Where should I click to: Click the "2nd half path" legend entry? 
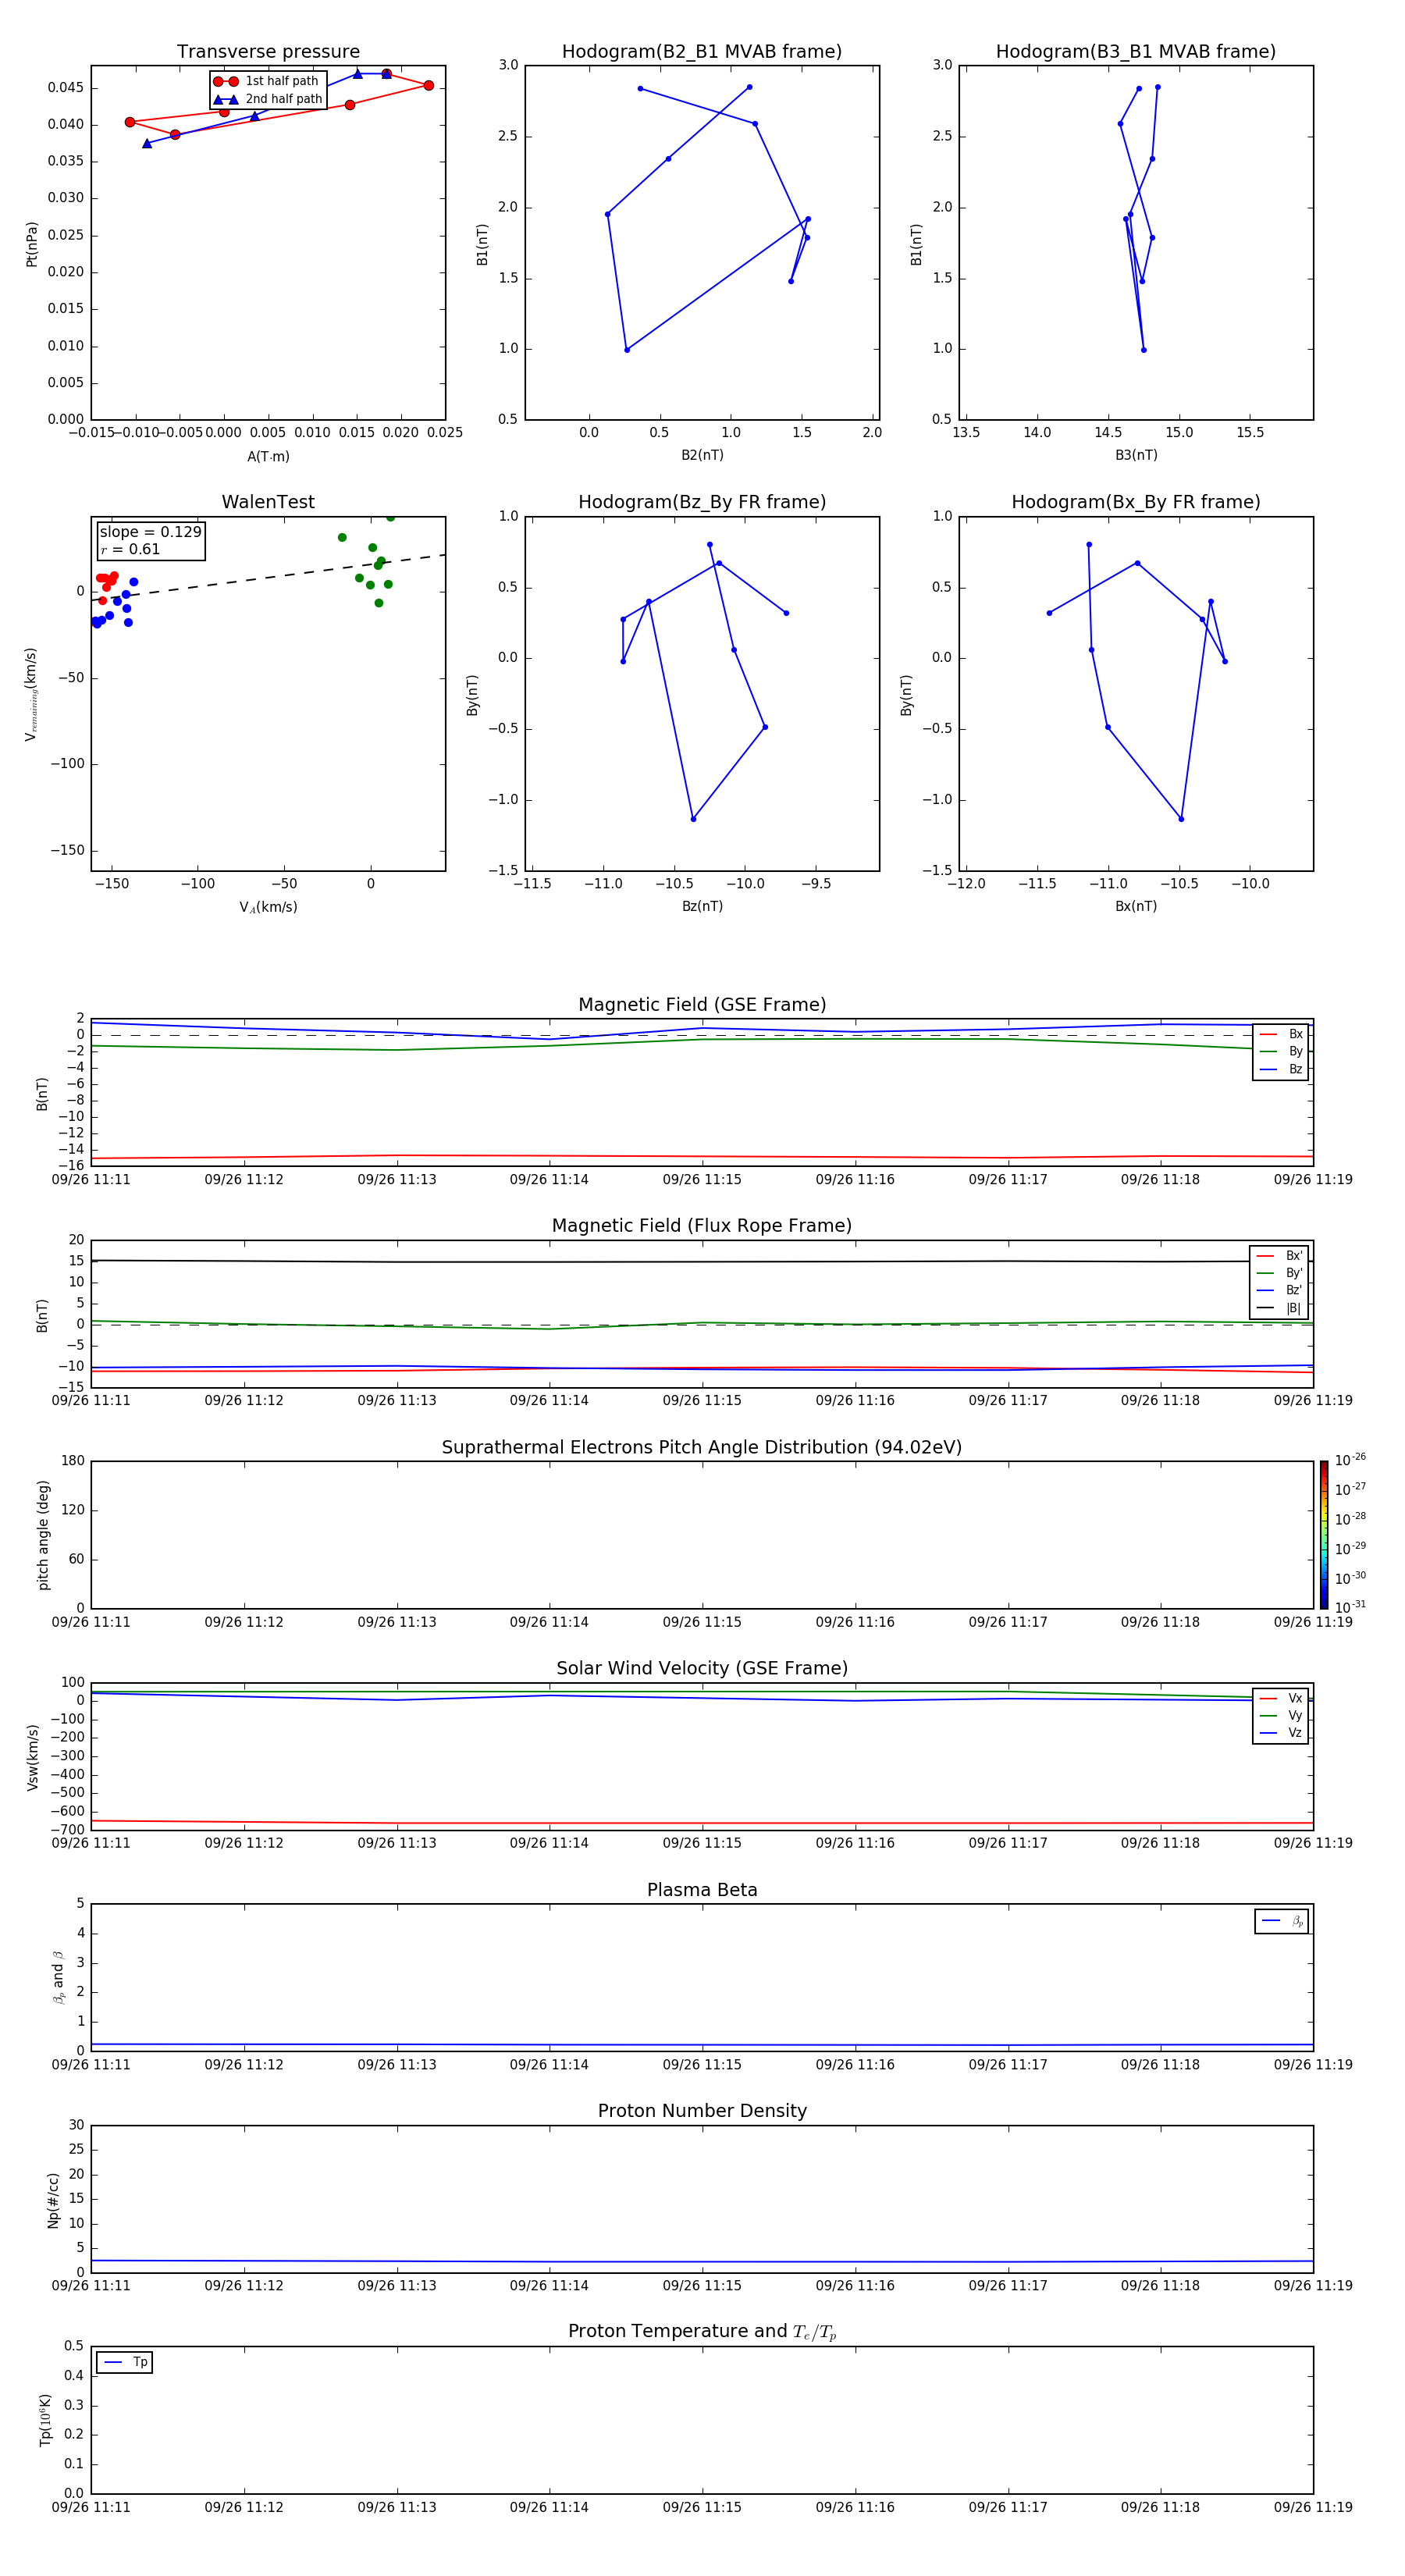click(267, 99)
